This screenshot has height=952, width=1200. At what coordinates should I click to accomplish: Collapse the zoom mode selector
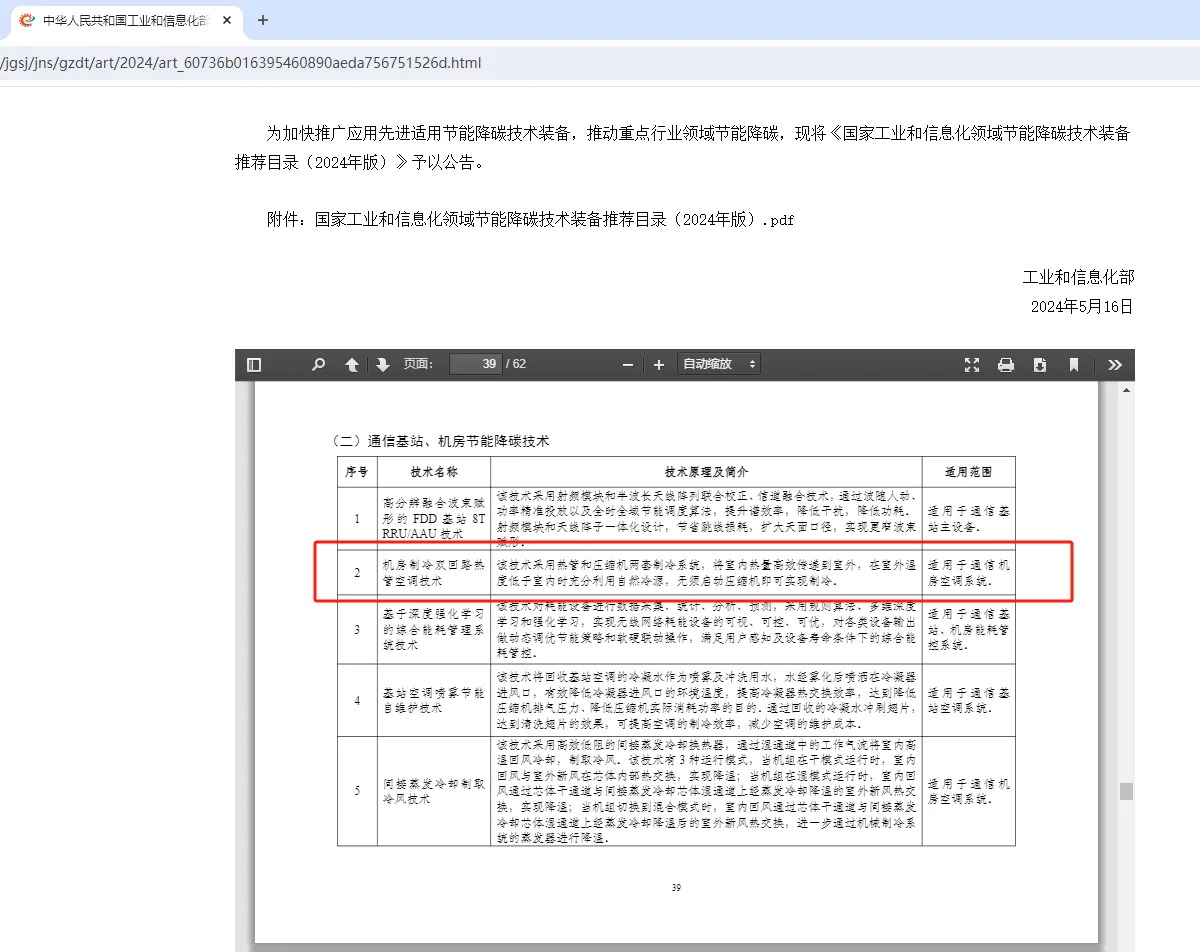pyautogui.click(x=750, y=364)
